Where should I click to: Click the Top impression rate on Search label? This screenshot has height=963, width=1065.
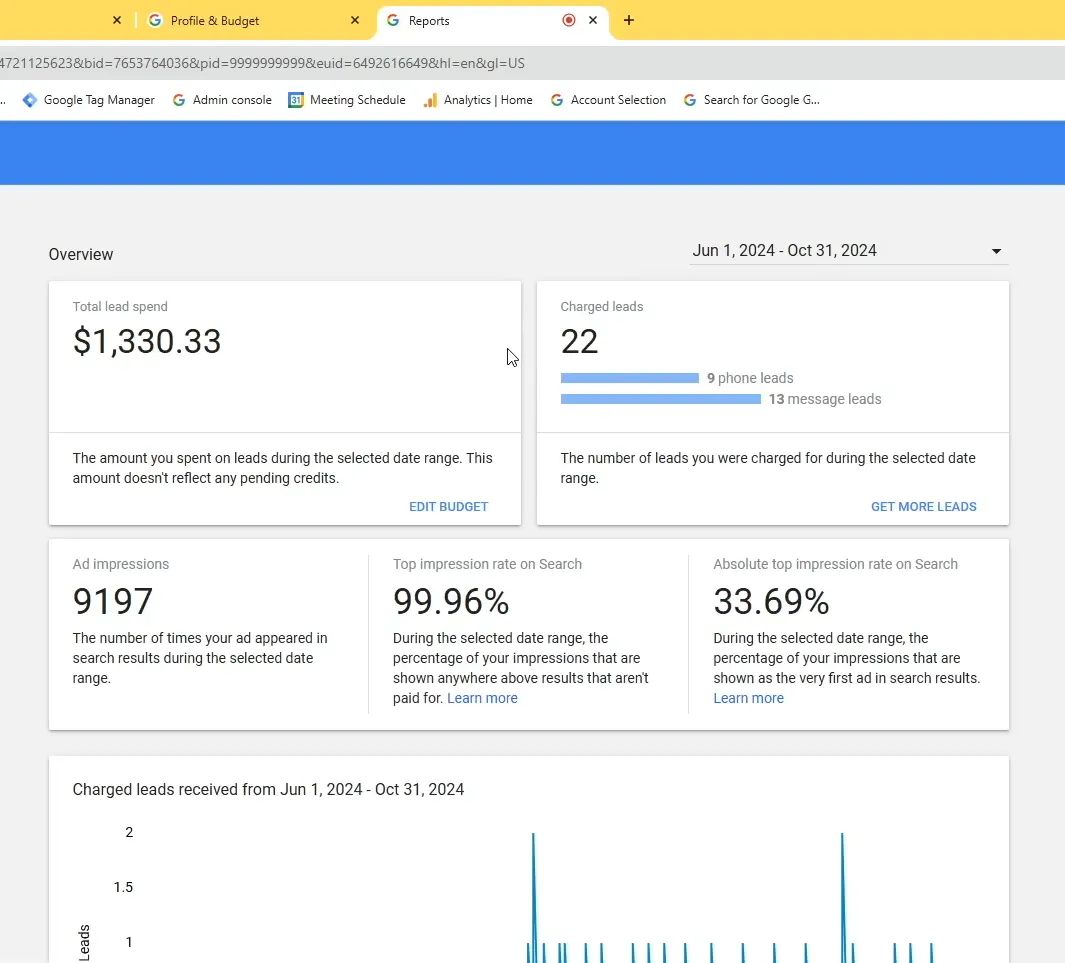point(487,564)
